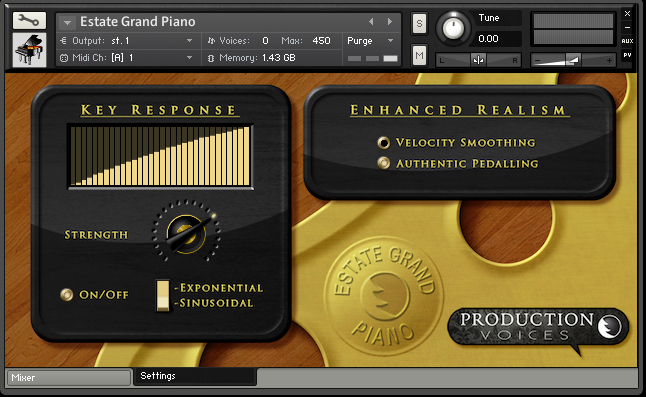Open instrument quick-load dropdown arrow beside name
Viewport: 646px width, 397px height.
tap(67, 22)
